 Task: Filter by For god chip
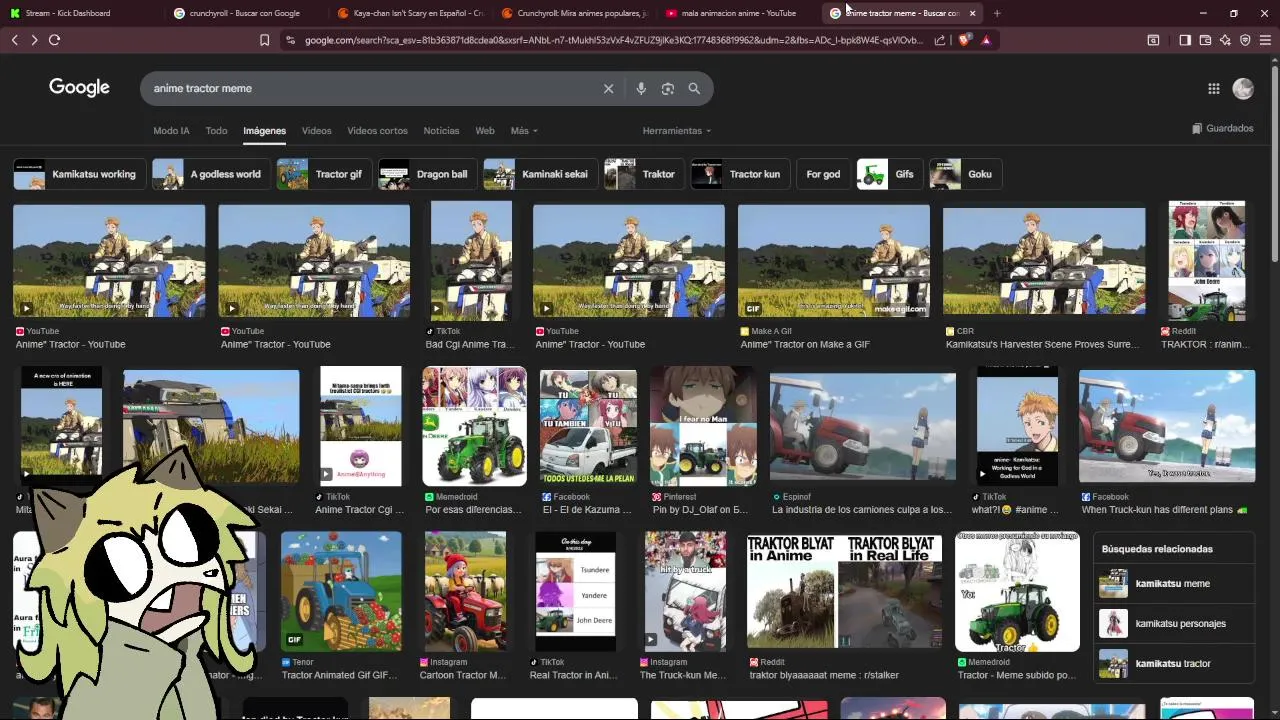[x=823, y=174]
